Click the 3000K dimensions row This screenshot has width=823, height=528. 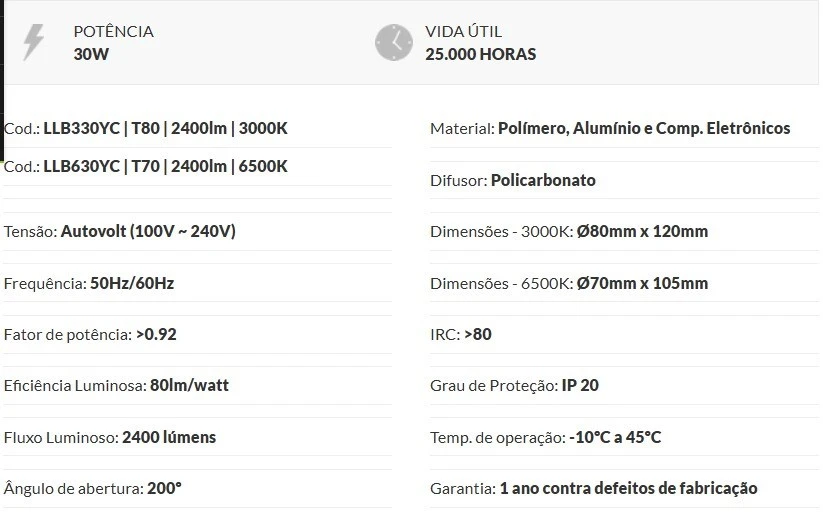tap(568, 231)
